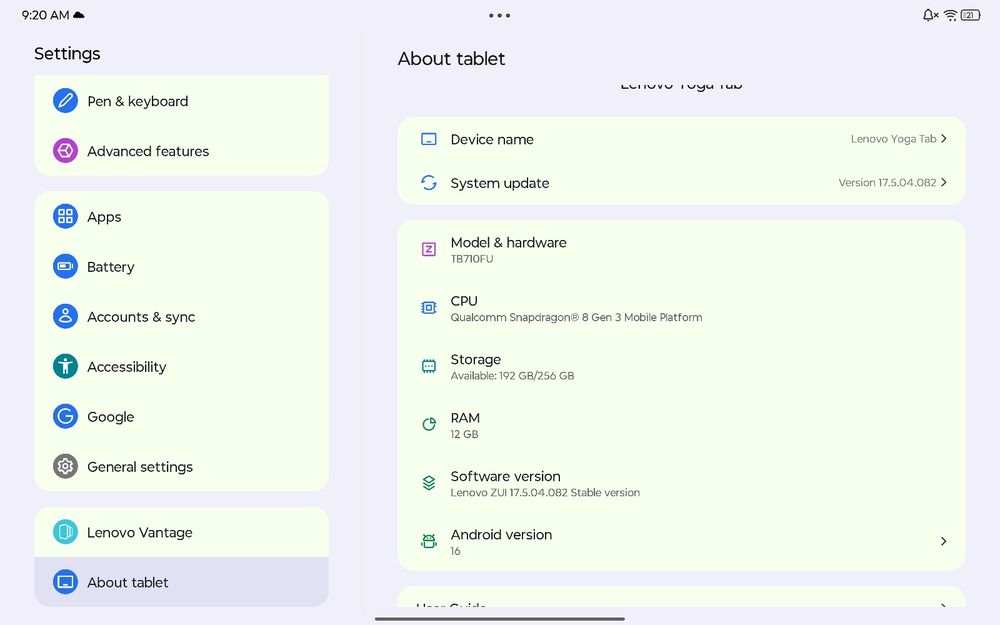
Task: Tap the battery level indicator
Action: pyautogui.click(x=970, y=15)
